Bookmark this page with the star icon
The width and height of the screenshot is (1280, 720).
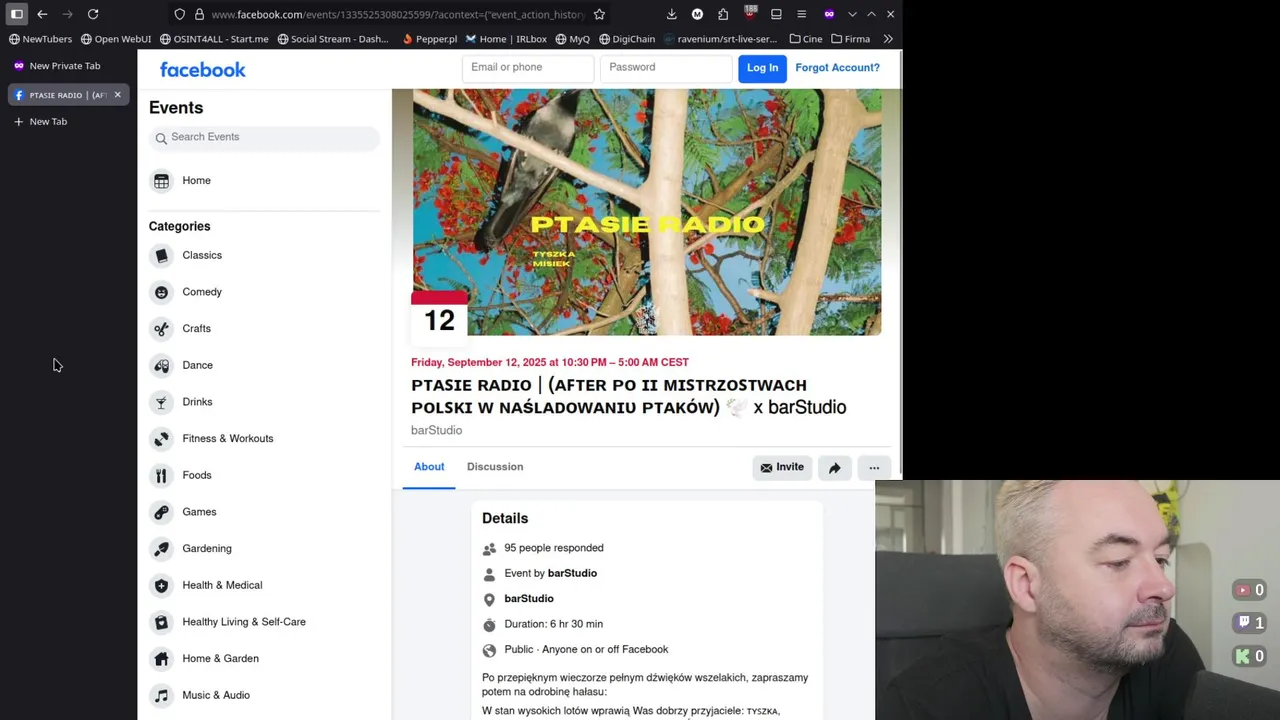coord(599,14)
